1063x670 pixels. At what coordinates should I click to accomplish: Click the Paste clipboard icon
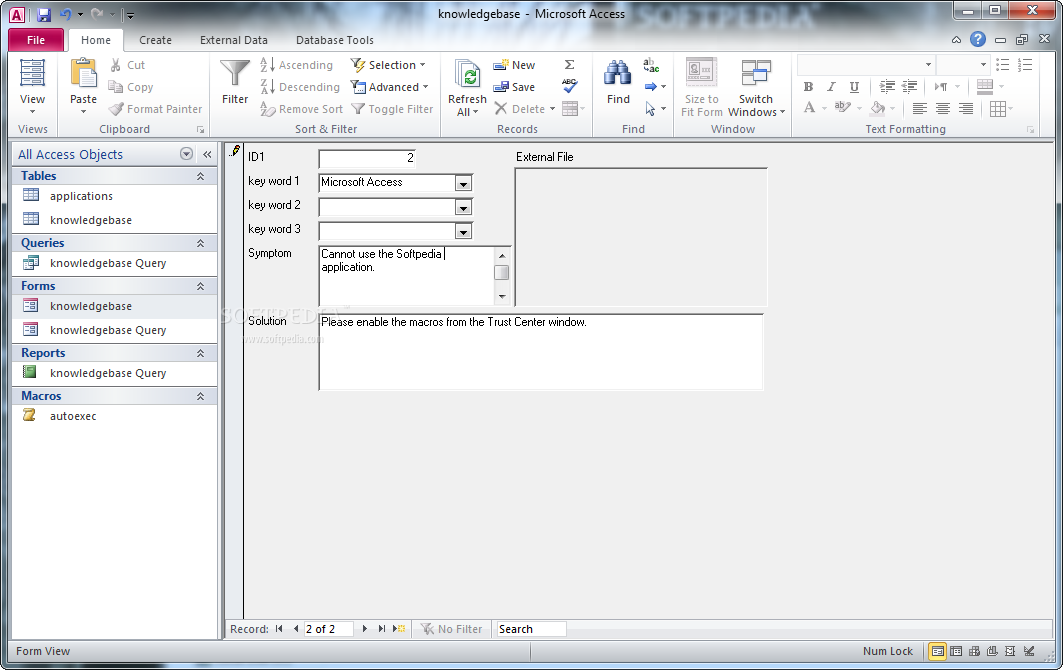coord(83,73)
